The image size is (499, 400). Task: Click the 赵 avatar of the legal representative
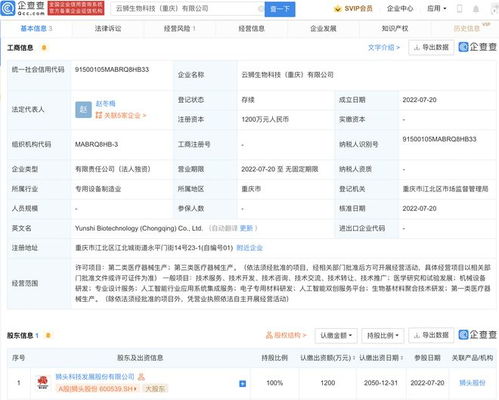click(83, 110)
